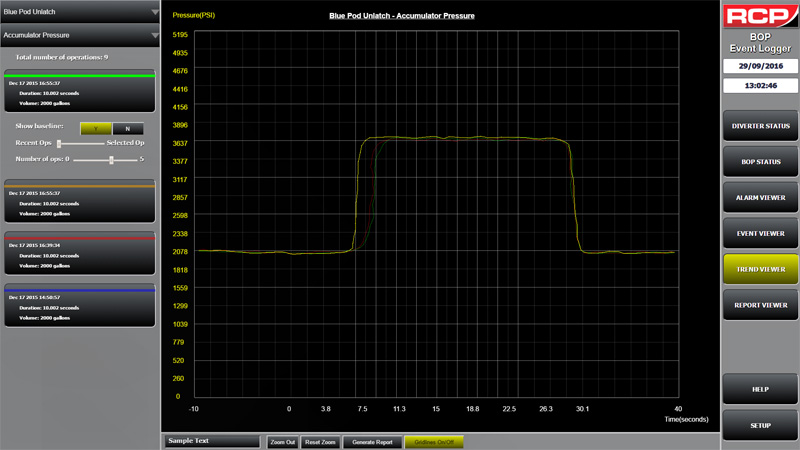
Task: Open Diverter Status view
Action: click(x=760, y=126)
